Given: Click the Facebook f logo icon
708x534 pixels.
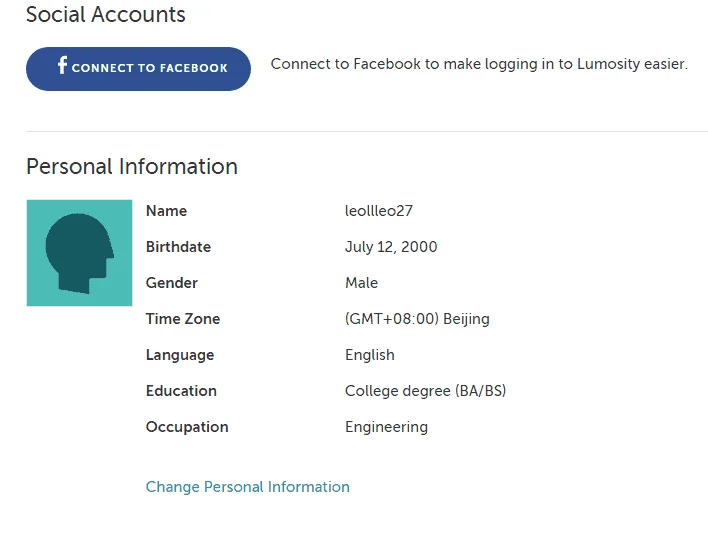Looking at the screenshot, I should (x=62, y=65).
